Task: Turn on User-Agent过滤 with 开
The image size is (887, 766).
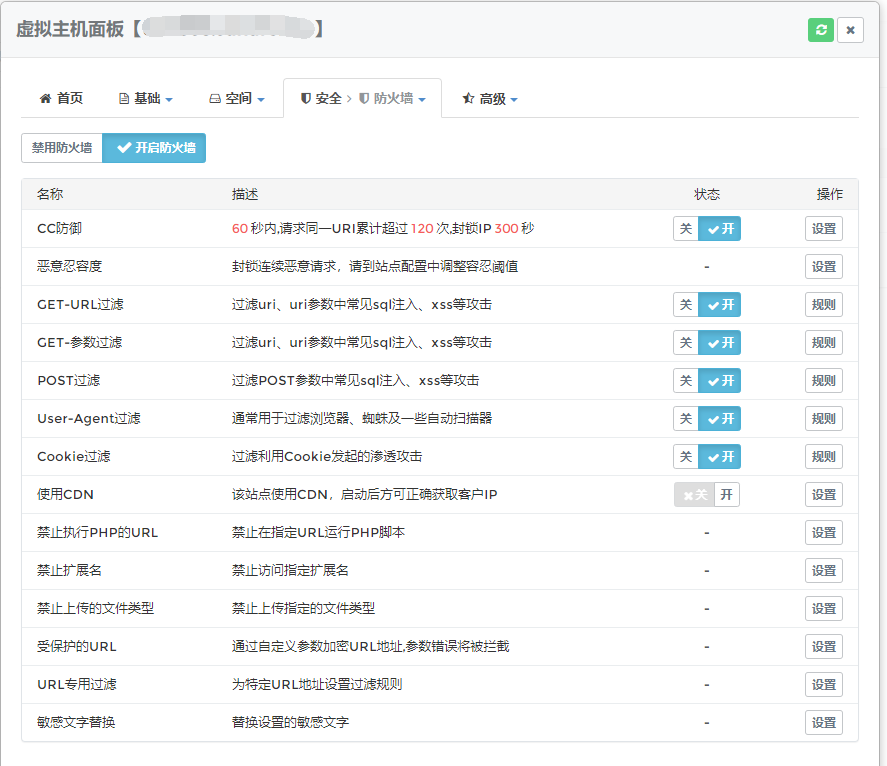Action: pos(720,418)
